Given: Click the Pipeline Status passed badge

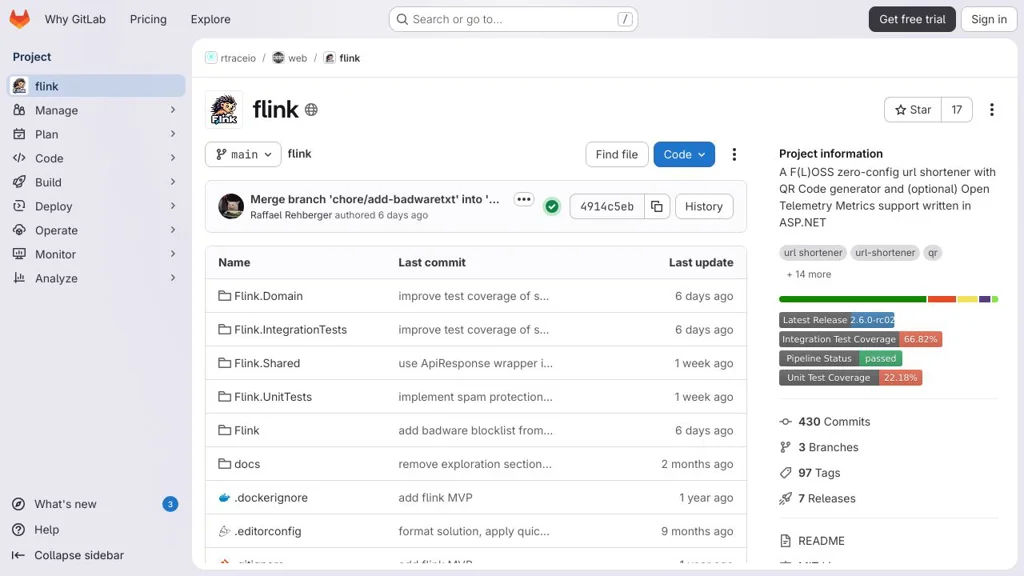Looking at the screenshot, I should tap(840, 359).
